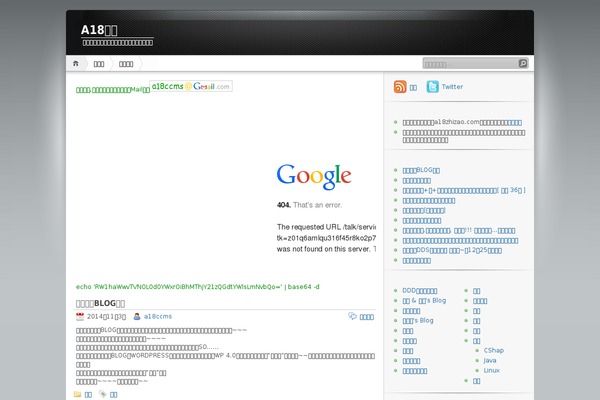Click the 2014 post date text
This screenshot has height=400, width=600.
(106, 317)
